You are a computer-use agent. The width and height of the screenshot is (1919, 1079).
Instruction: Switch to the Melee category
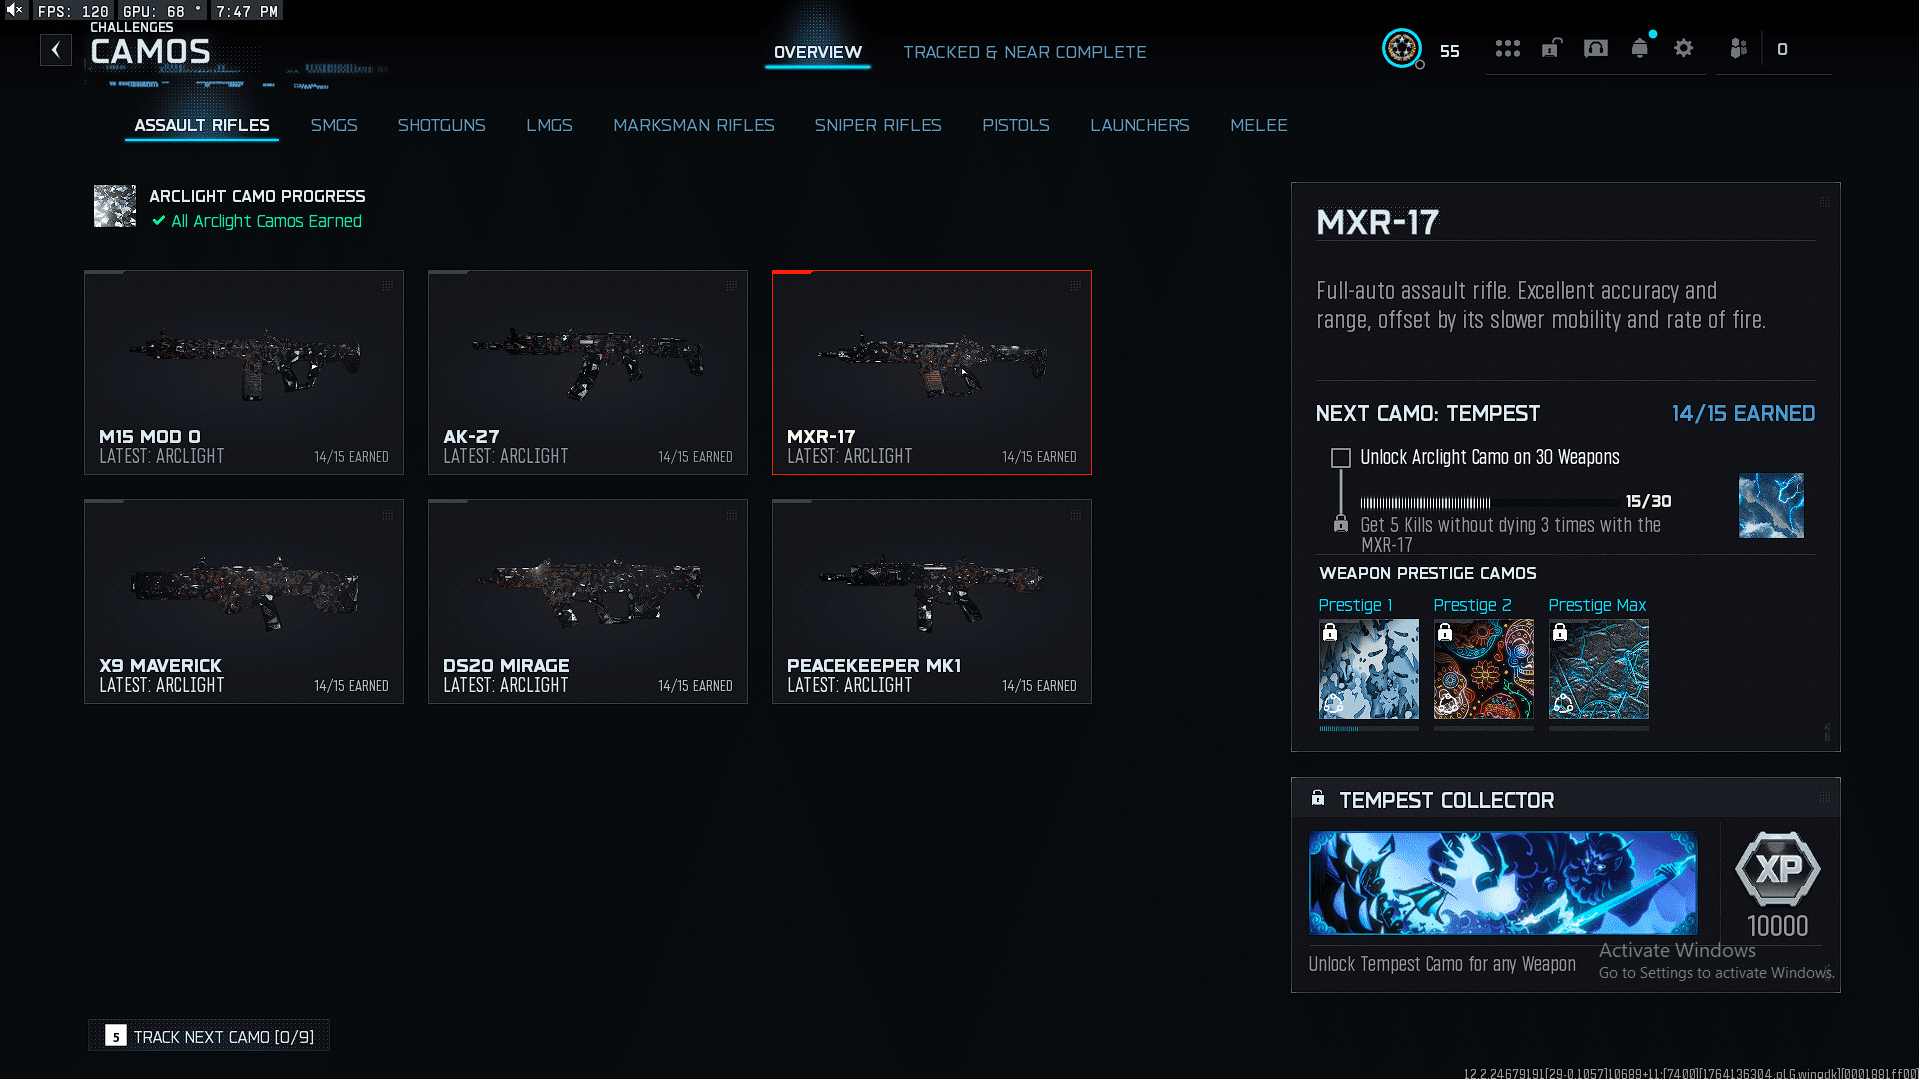tap(1258, 125)
